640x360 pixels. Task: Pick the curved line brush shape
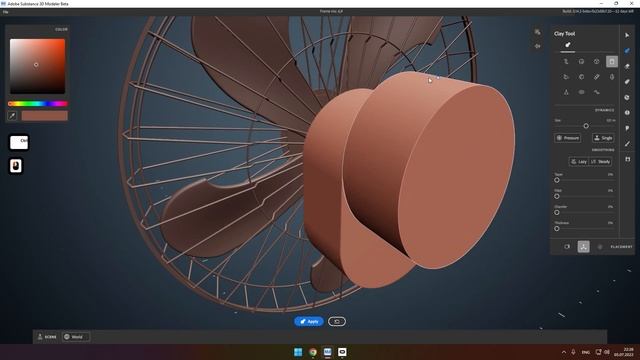(x=596, y=92)
